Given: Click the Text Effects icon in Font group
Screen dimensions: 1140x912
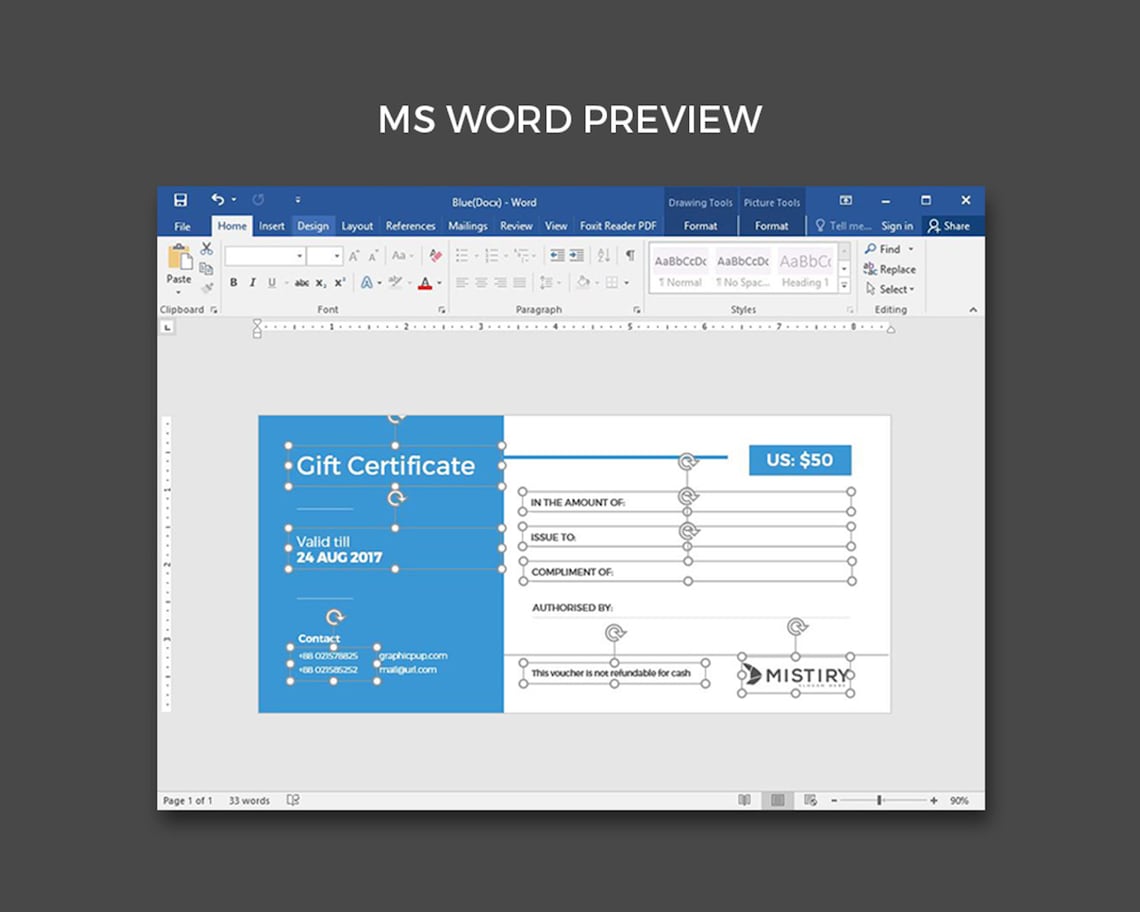Looking at the screenshot, I should point(367,282).
